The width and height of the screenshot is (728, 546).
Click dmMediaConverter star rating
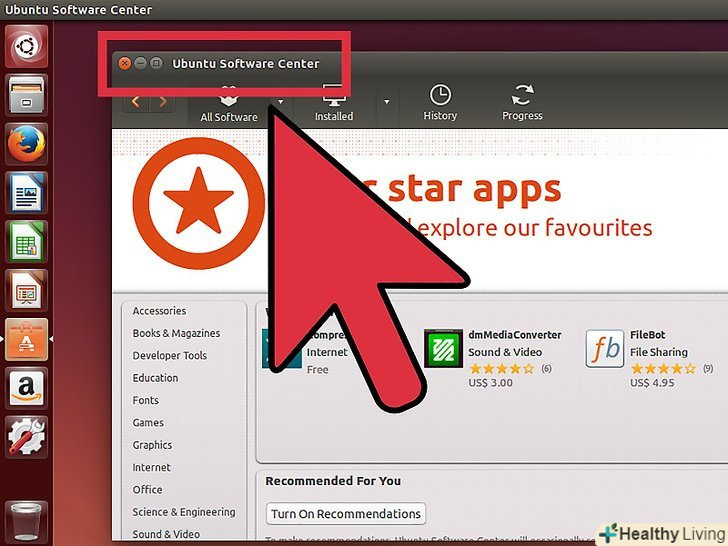(x=502, y=369)
